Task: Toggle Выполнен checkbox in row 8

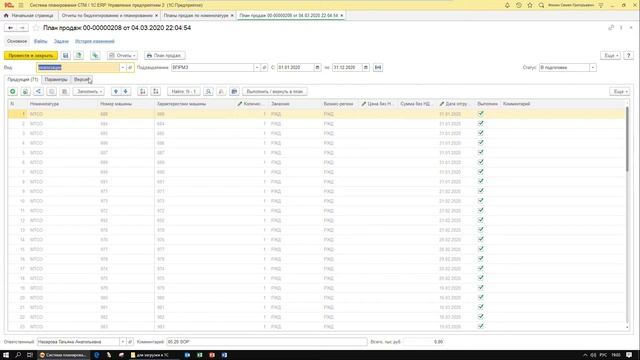Action: click(481, 181)
